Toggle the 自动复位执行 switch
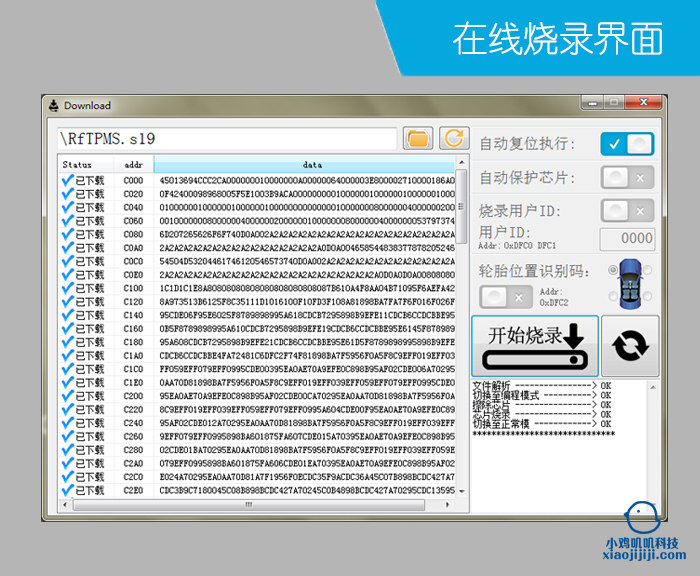This screenshot has width=700, height=576. pos(627,144)
